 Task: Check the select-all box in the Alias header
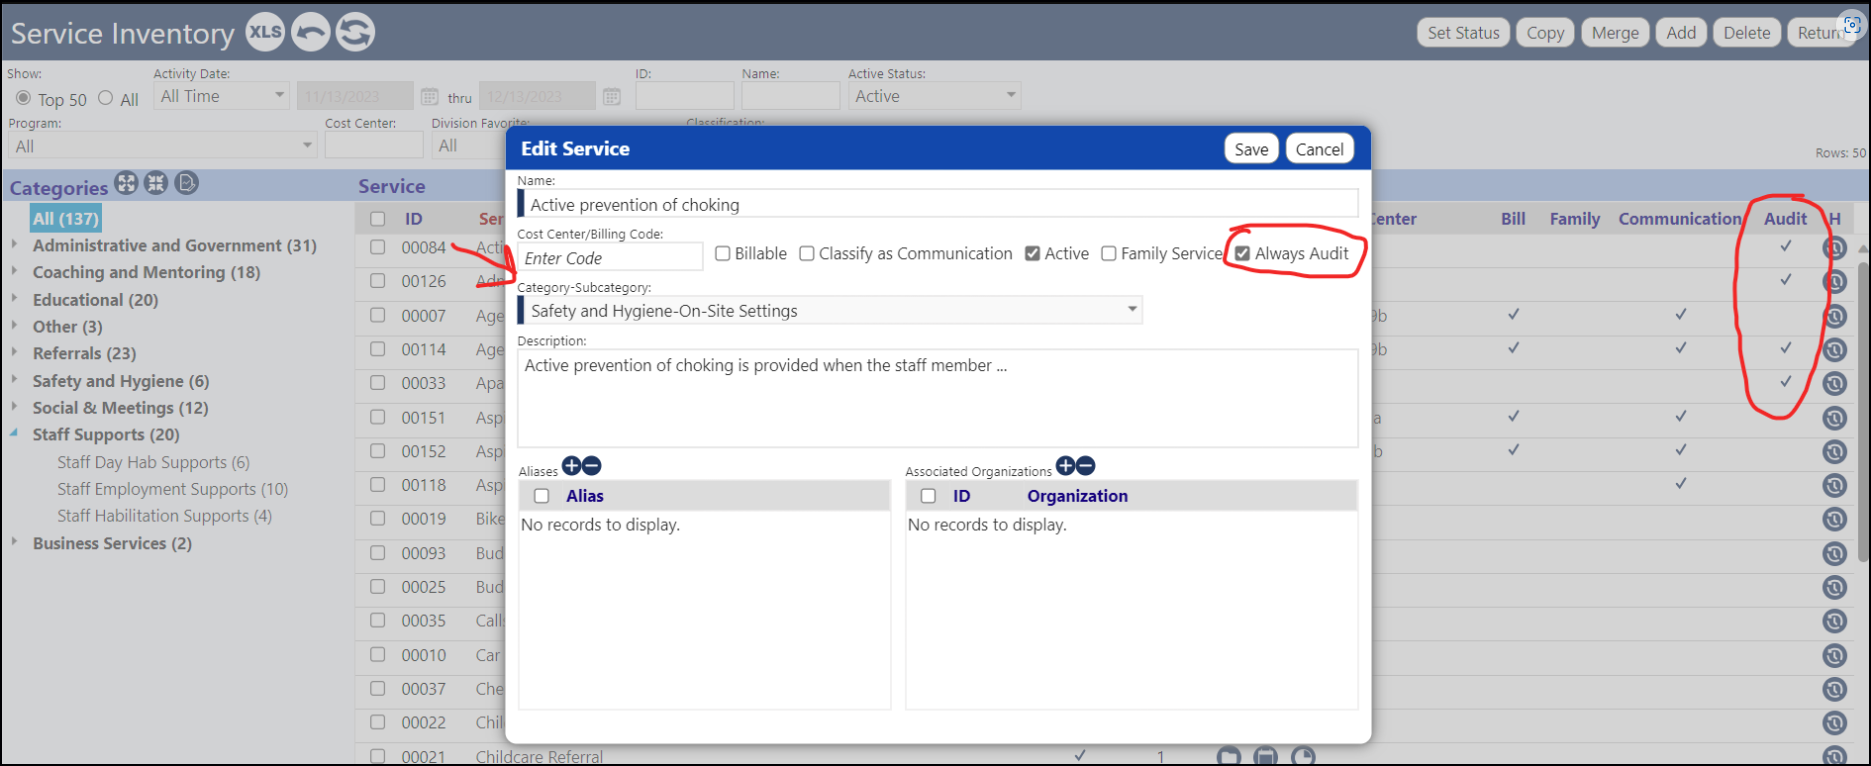[x=542, y=496]
